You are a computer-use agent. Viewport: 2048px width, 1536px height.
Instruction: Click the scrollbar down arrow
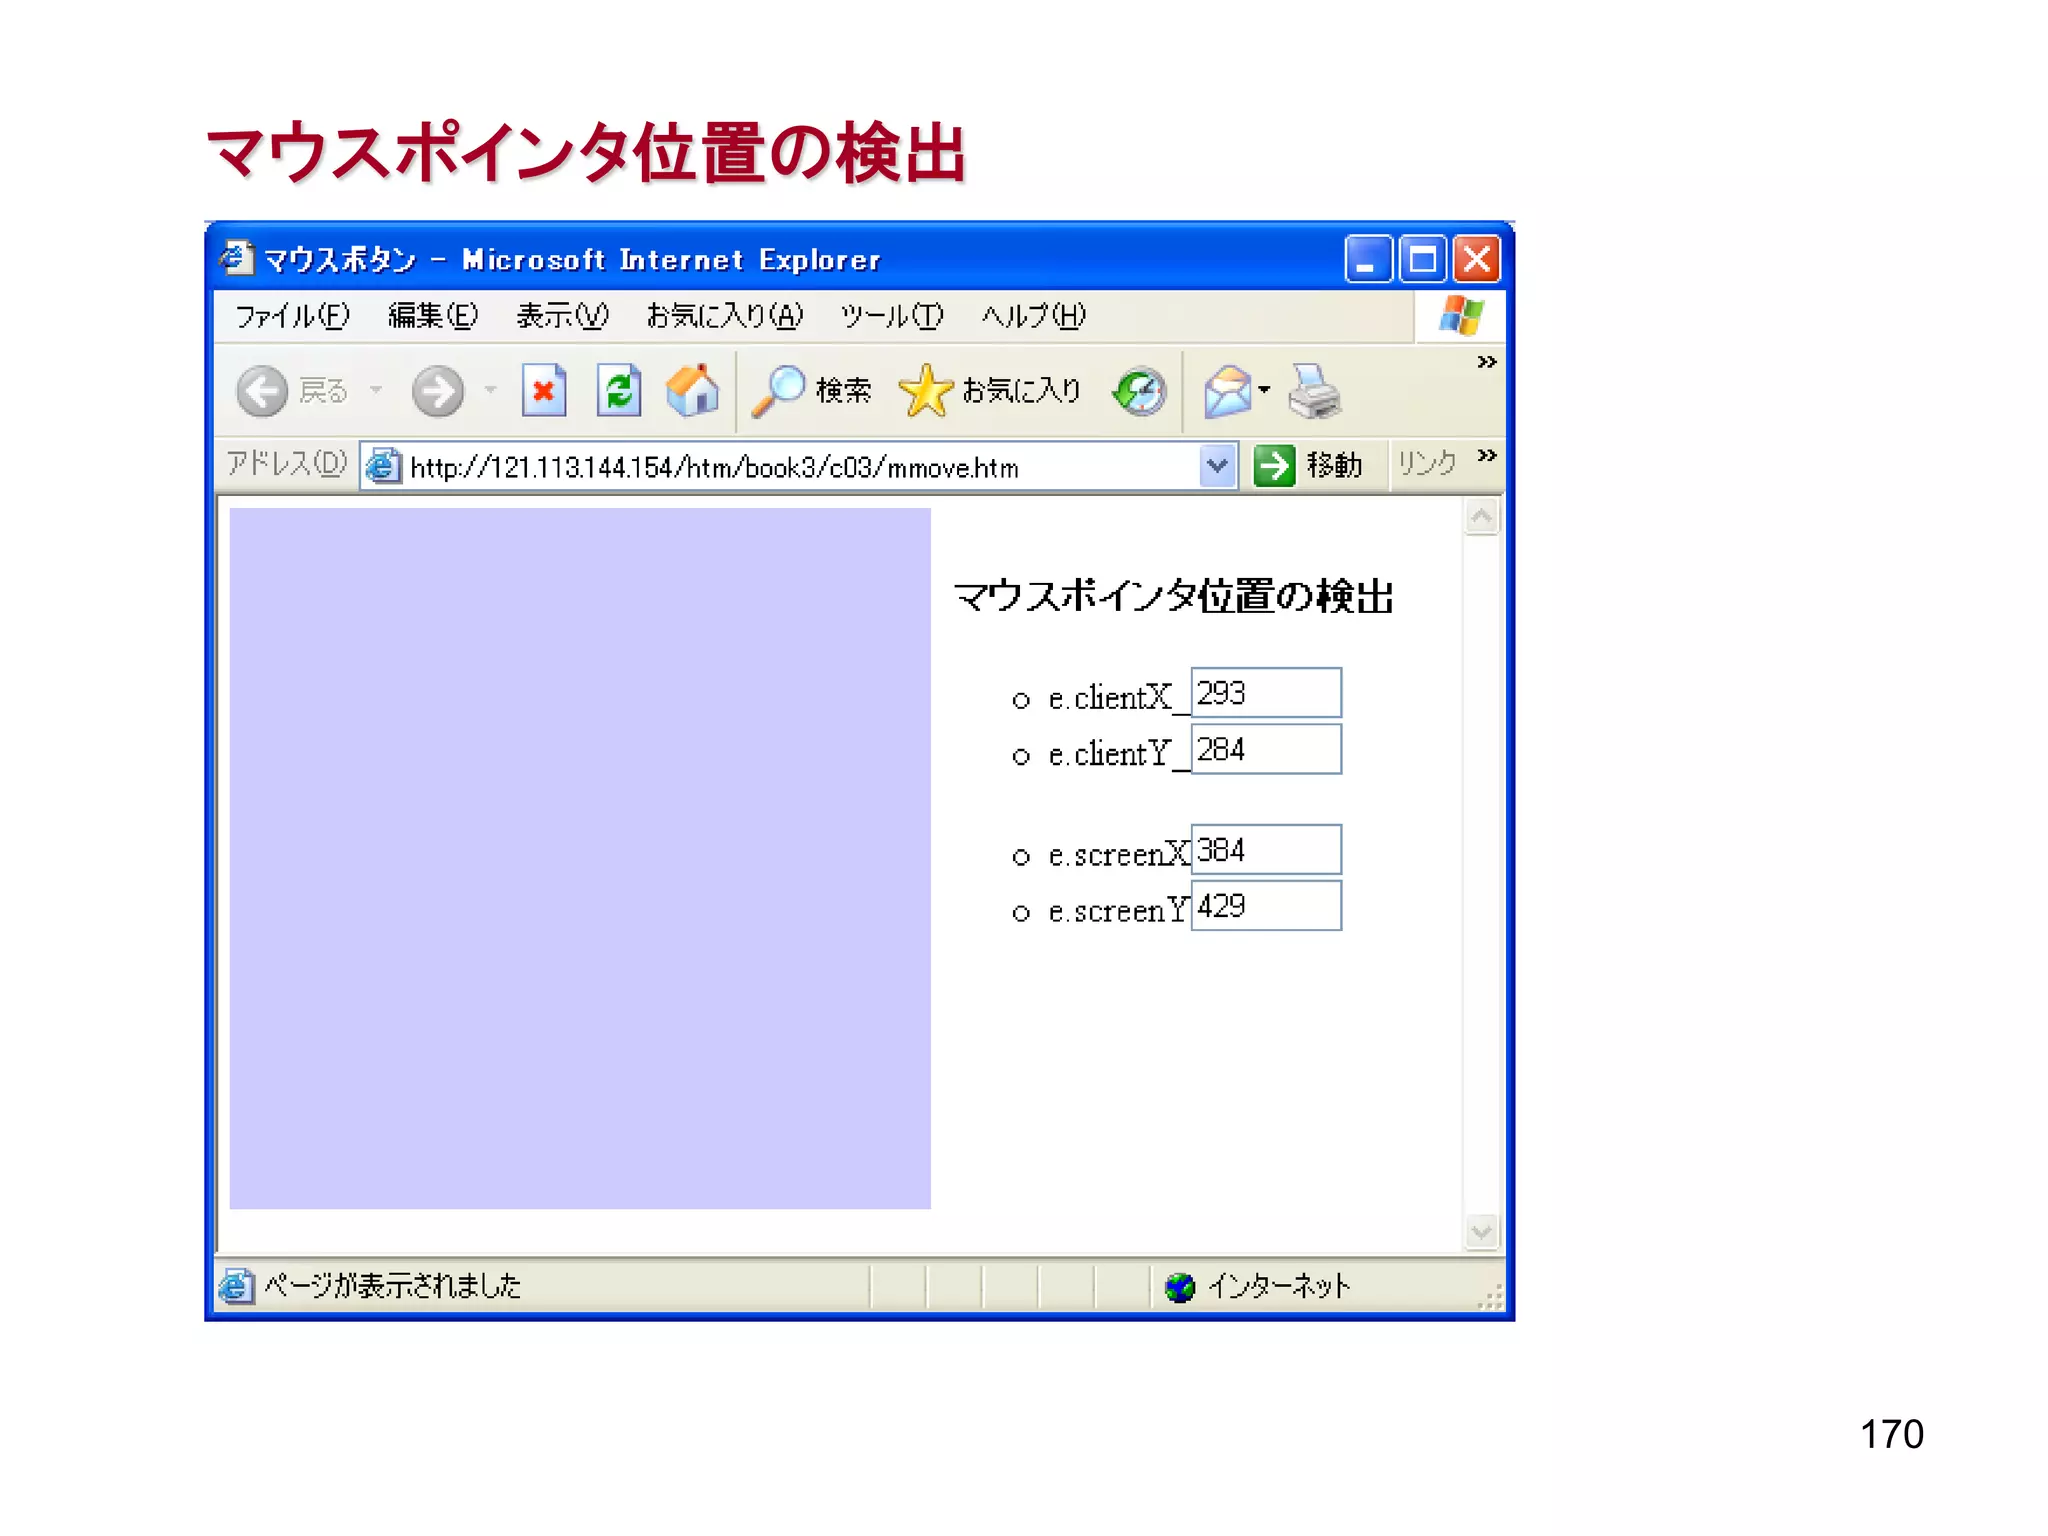[1482, 1231]
